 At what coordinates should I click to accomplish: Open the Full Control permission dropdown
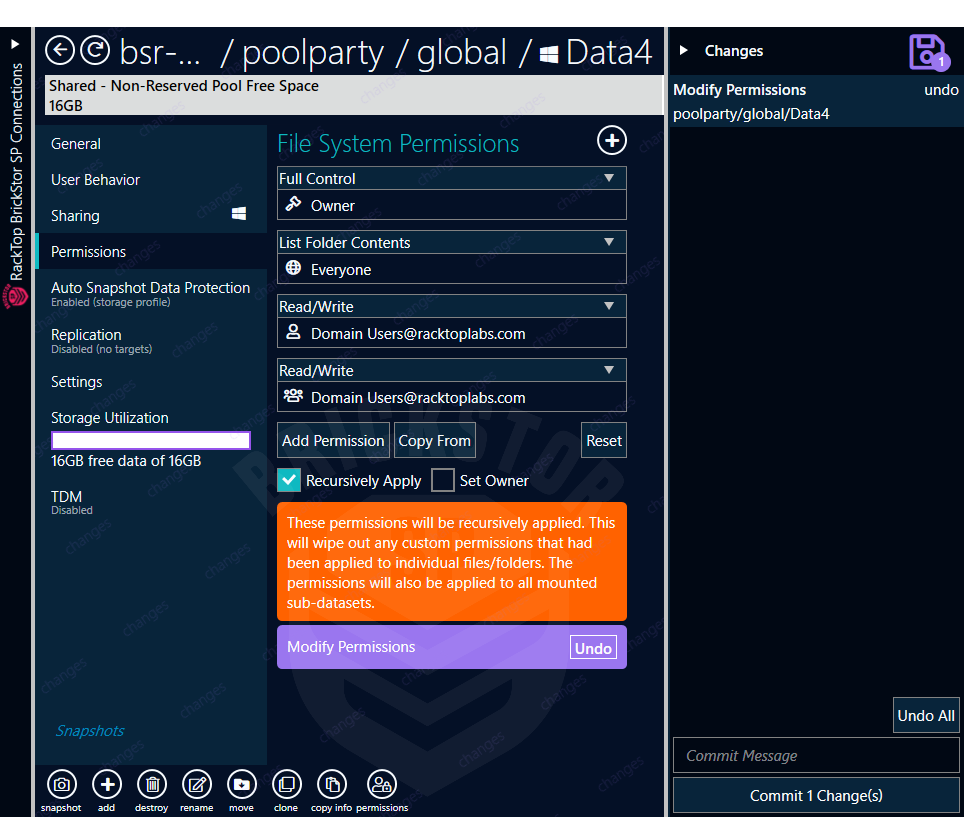[x=609, y=178]
